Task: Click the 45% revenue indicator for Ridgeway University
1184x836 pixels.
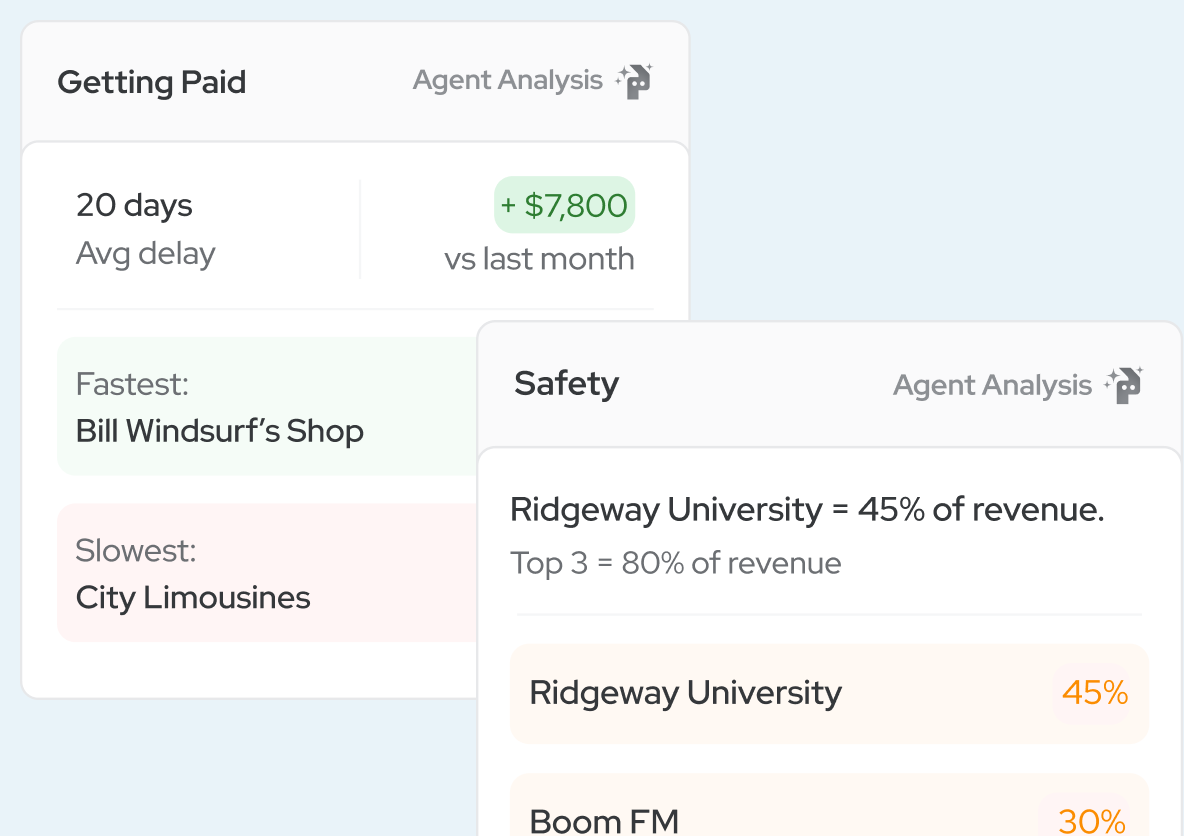Action: (x=1094, y=693)
